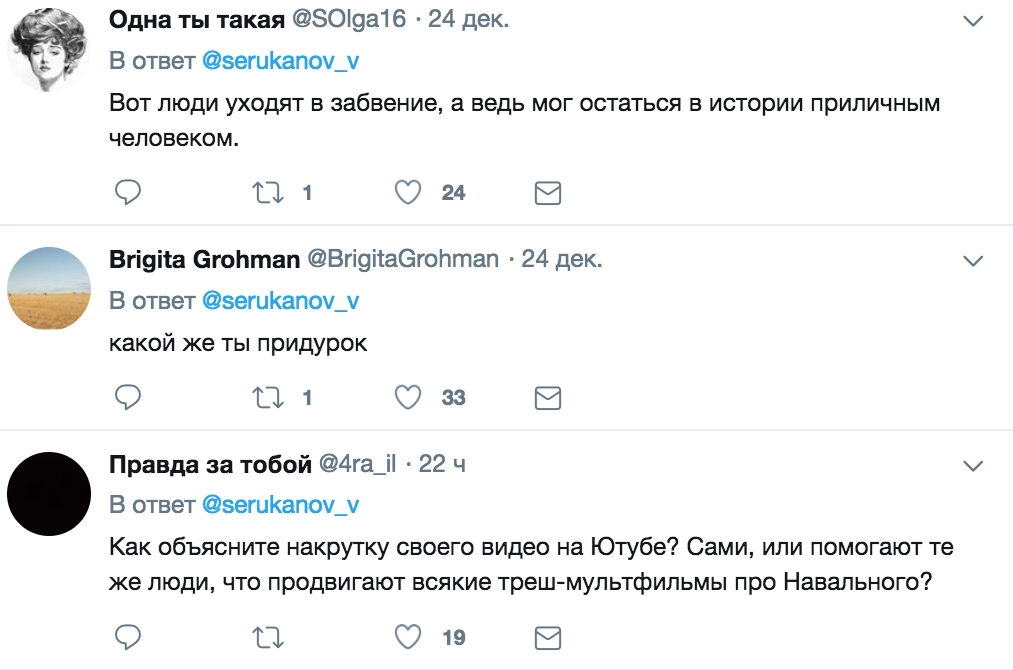Screen dimensions: 1013x670
Task: Open more options for SOlga16's tweet
Action: (972, 21)
